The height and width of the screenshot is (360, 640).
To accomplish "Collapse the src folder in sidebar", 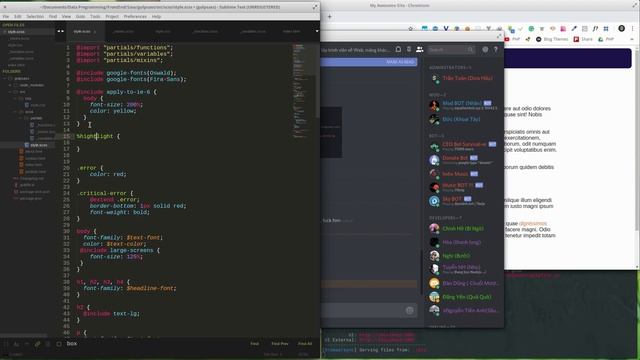I will [x=11, y=92].
